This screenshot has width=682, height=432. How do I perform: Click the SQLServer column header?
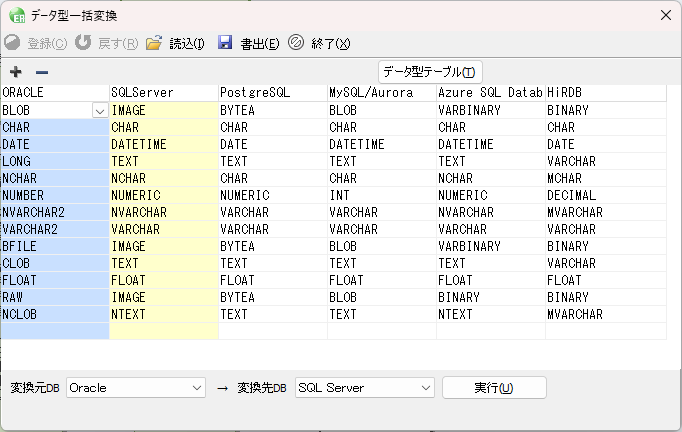point(164,93)
